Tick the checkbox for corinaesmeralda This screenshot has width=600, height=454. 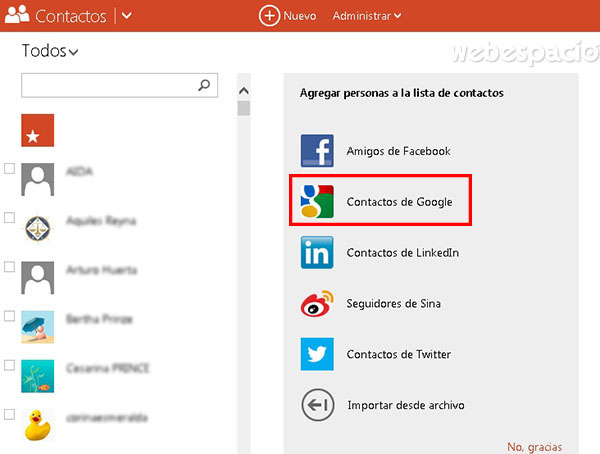coord(9,414)
